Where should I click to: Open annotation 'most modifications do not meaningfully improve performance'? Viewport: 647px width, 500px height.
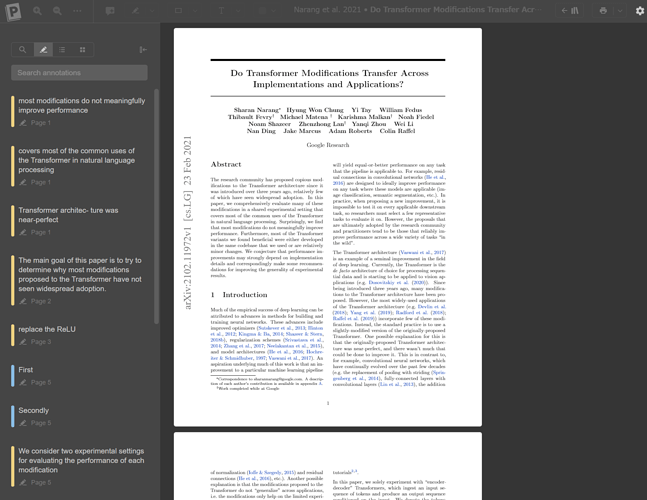(x=78, y=111)
